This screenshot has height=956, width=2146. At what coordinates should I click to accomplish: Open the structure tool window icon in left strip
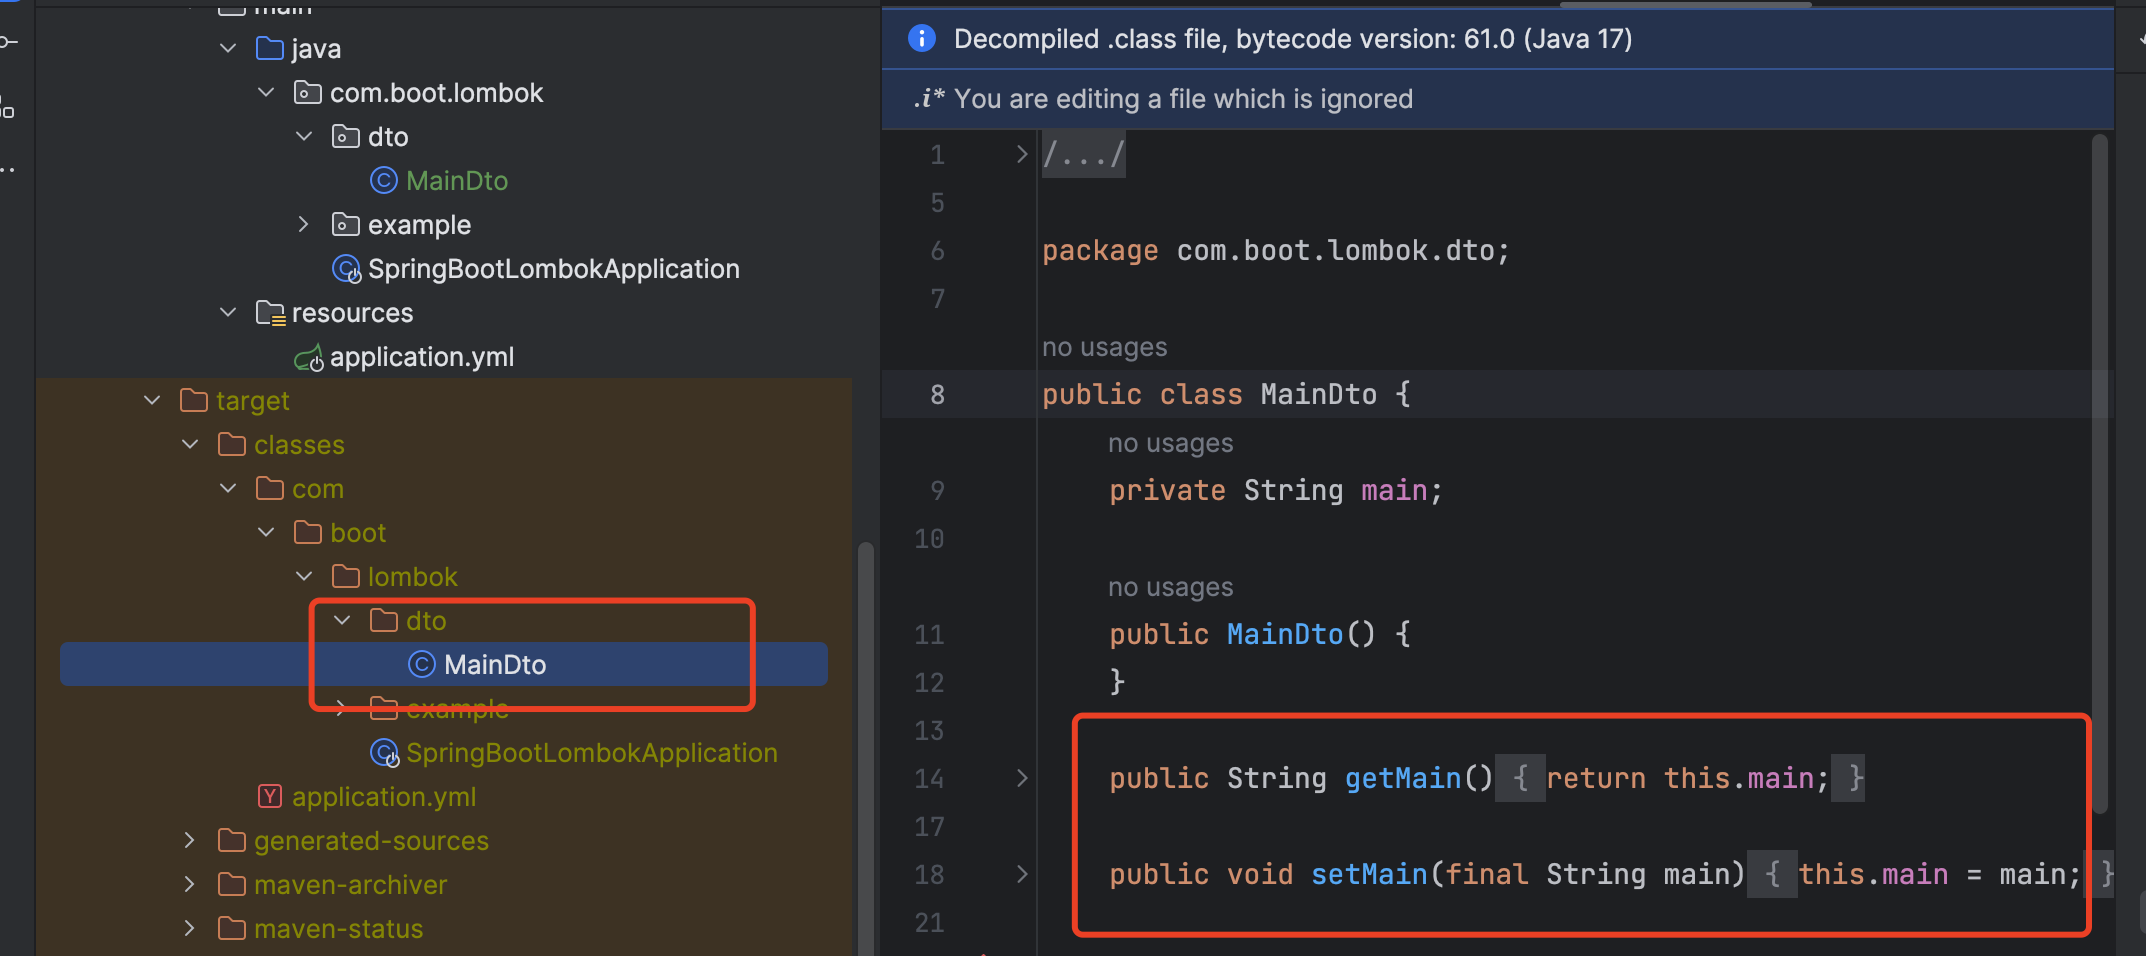(8, 107)
